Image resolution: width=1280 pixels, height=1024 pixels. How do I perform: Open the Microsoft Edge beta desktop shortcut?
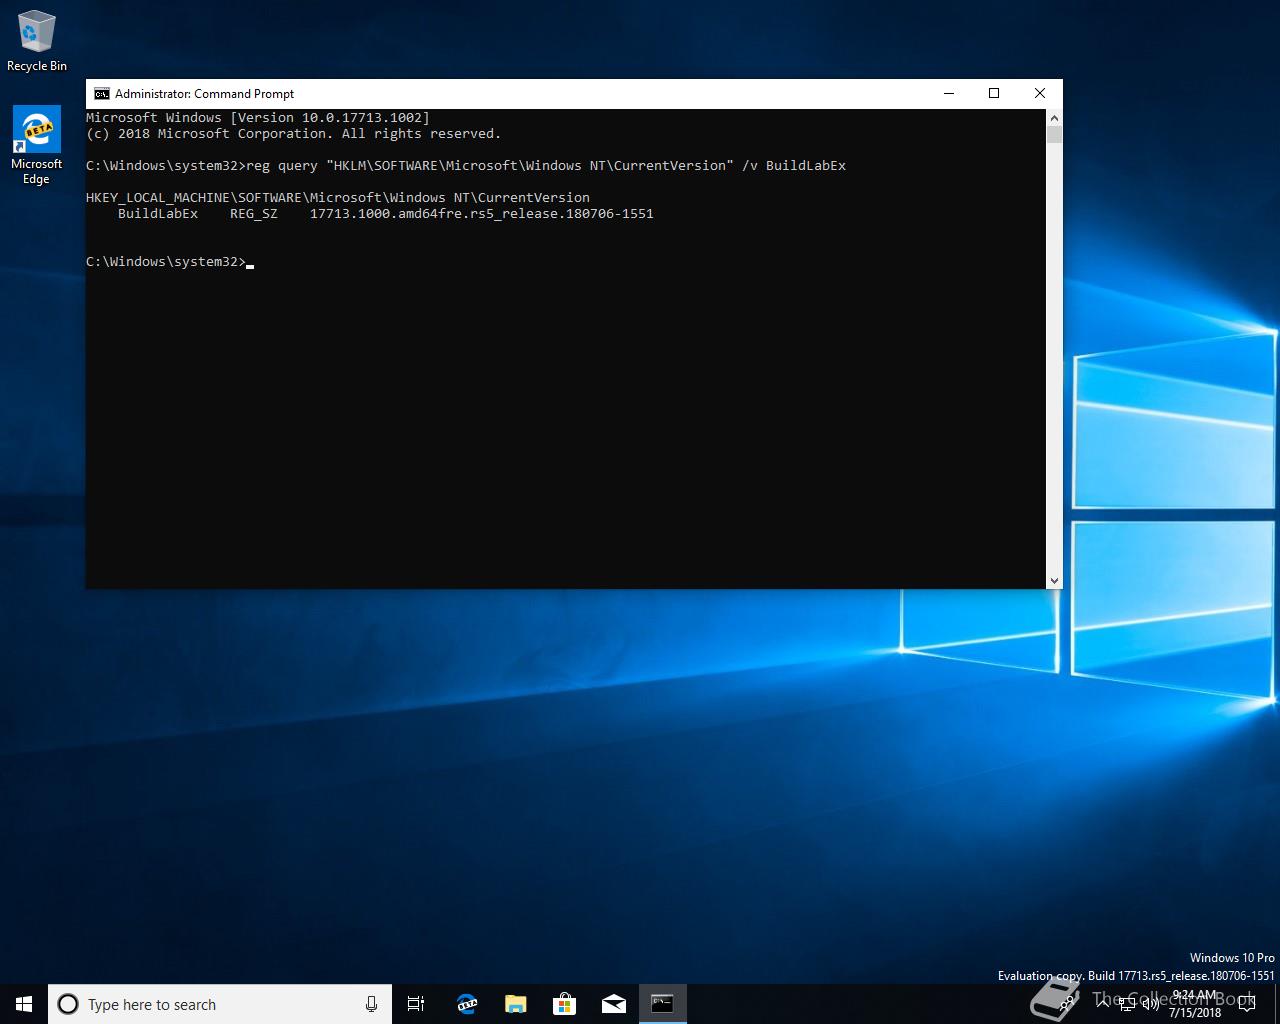tap(37, 146)
